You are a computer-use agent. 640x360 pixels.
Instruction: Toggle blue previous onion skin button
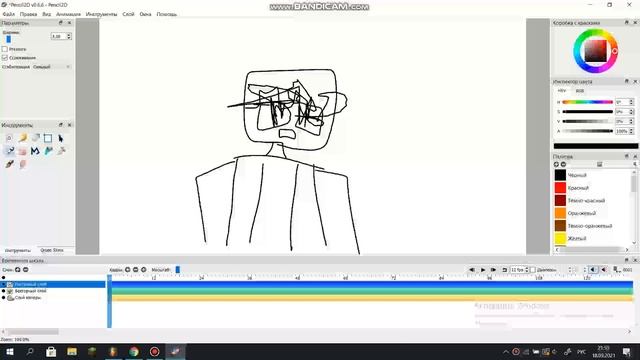click(593, 270)
